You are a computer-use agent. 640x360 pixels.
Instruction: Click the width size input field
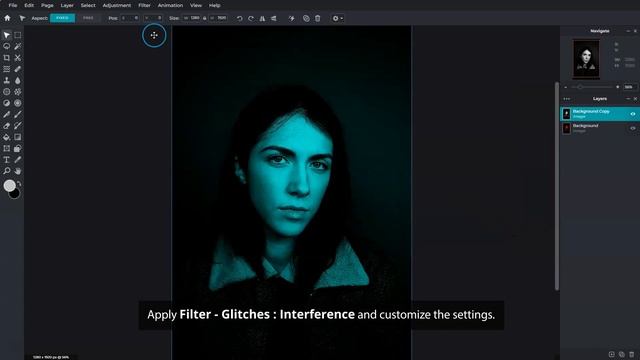(x=191, y=18)
